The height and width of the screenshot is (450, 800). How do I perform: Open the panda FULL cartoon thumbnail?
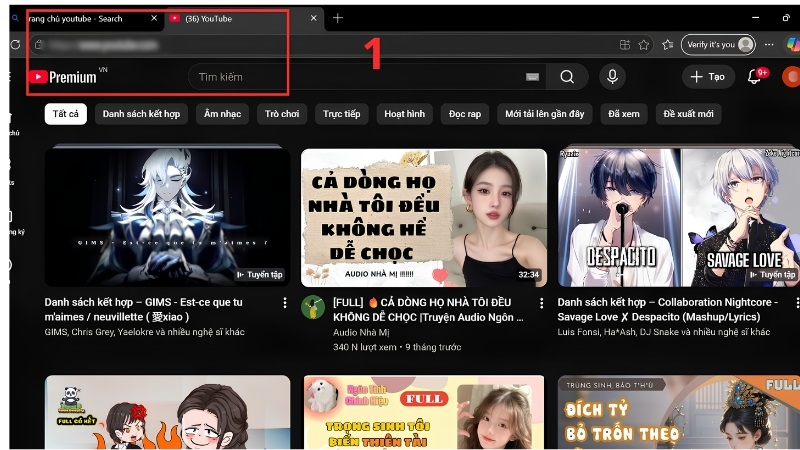coord(168,412)
